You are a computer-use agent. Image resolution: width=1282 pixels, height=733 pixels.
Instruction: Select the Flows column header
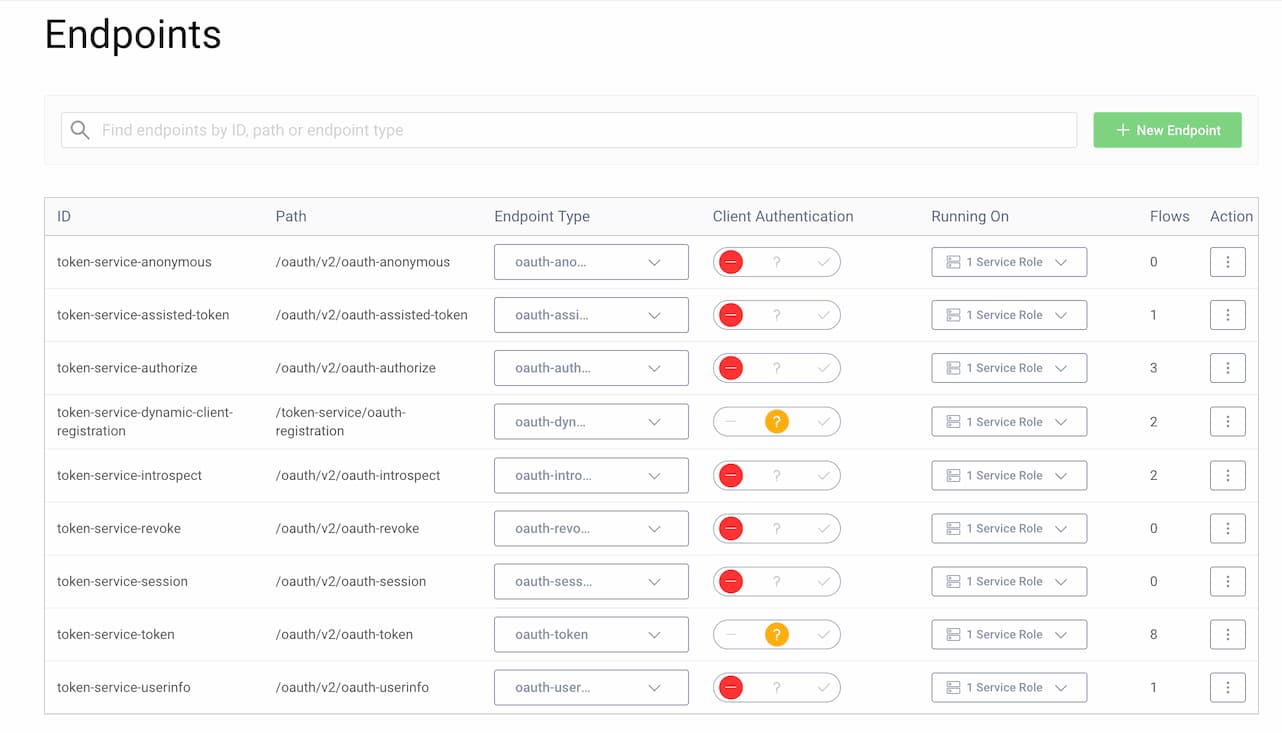[x=1169, y=216]
